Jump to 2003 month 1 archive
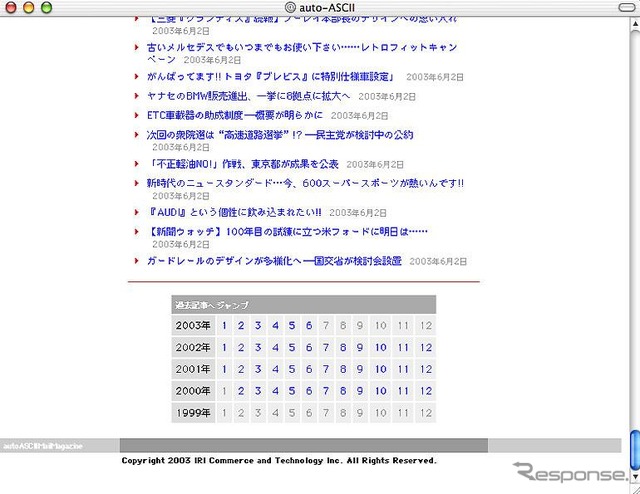 [224, 325]
